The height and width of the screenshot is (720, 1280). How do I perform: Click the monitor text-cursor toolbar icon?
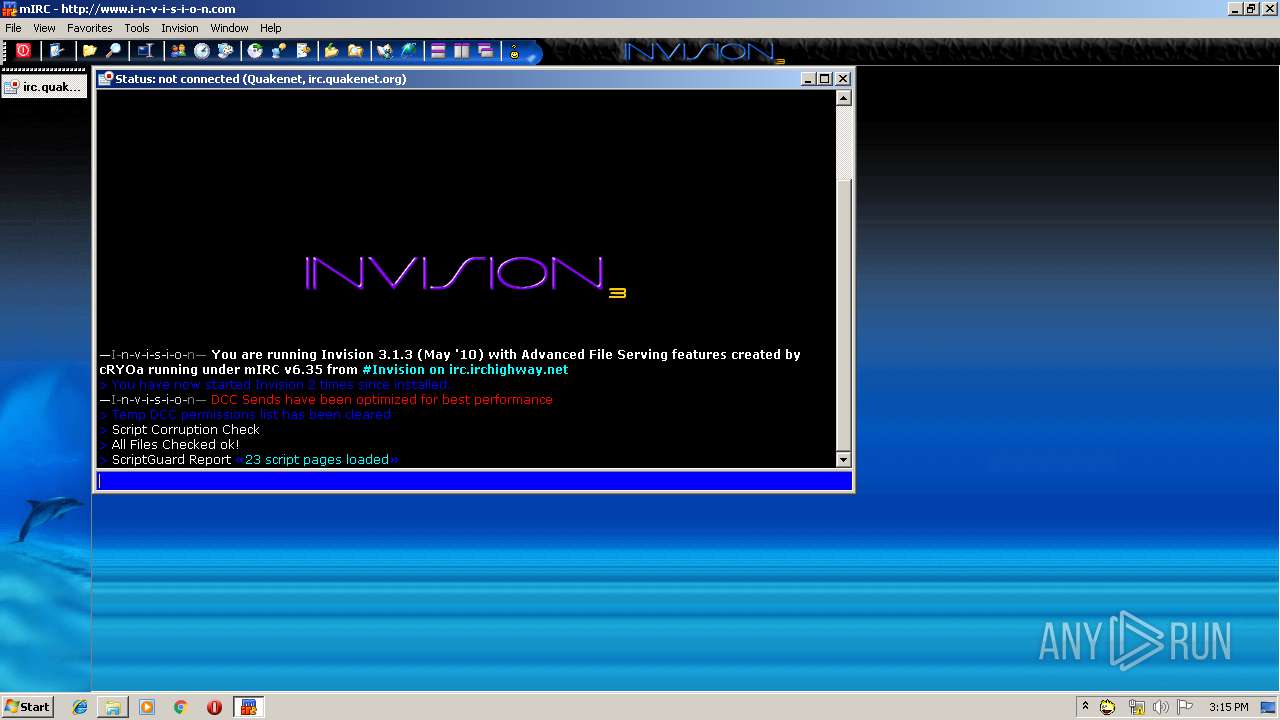145,51
